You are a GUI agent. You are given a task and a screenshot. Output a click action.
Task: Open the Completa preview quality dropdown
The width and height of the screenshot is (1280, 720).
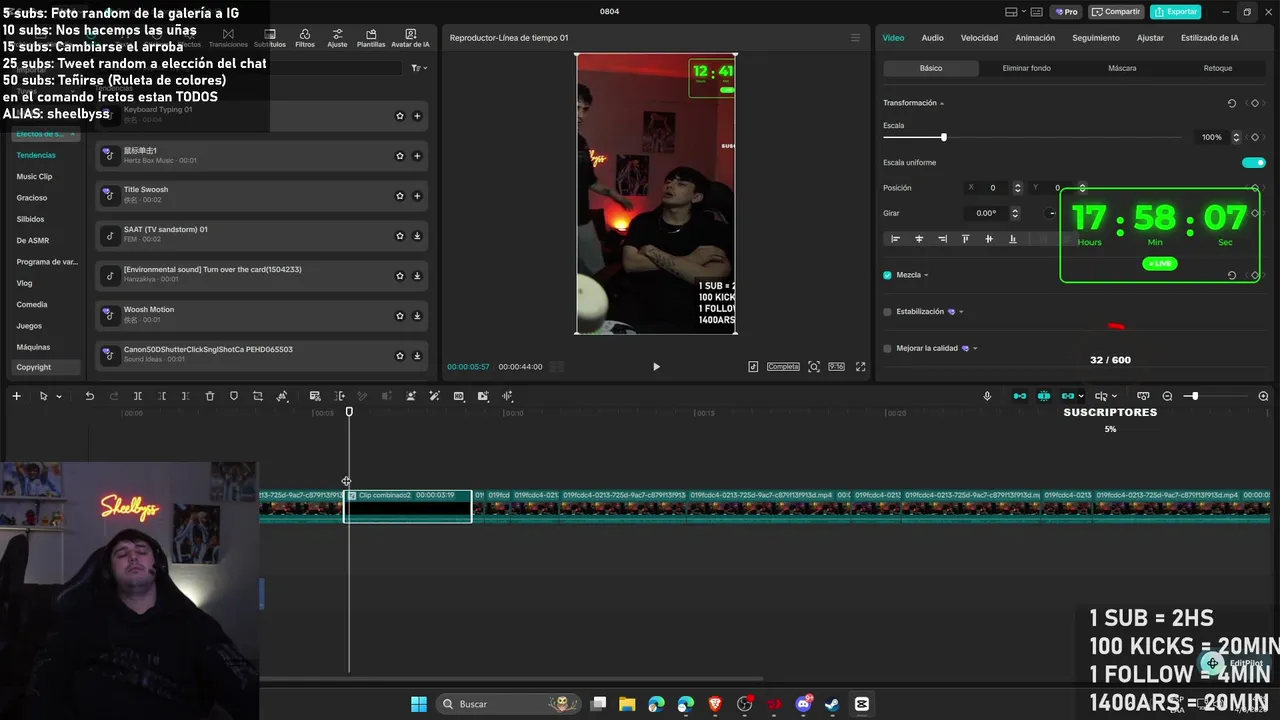pyautogui.click(x=783, y=367)
